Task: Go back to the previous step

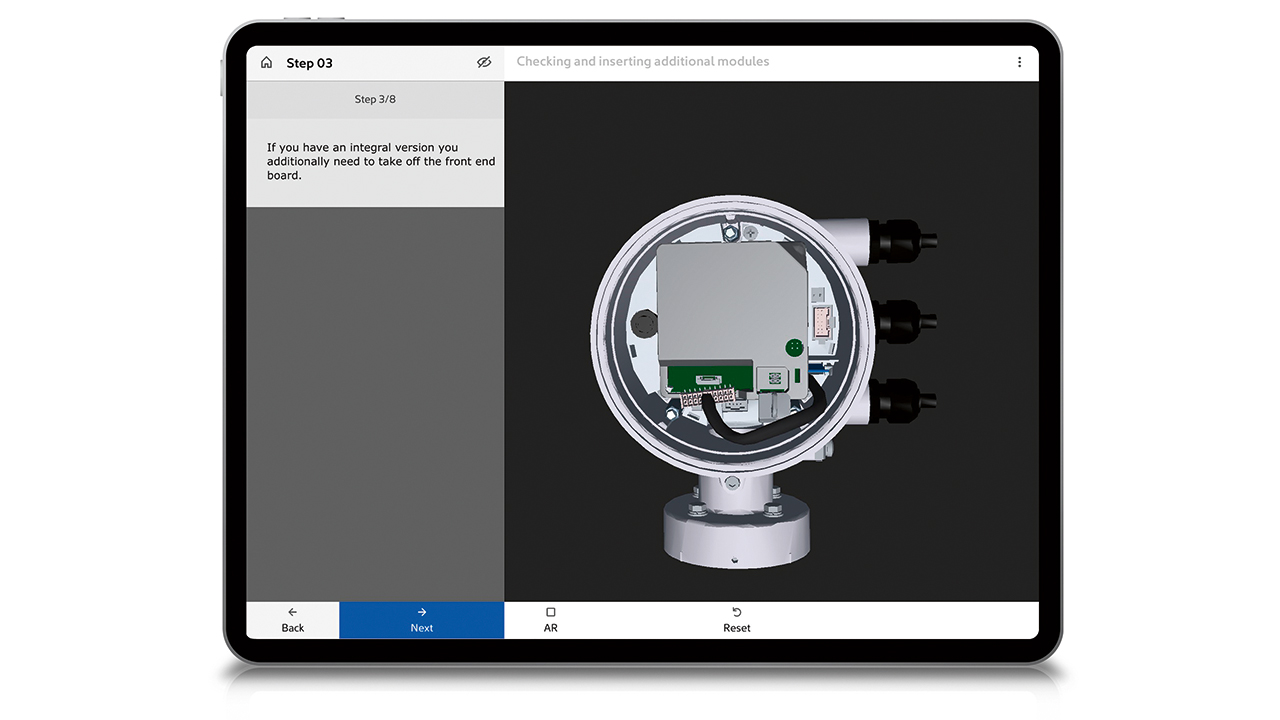Action: 293,620
